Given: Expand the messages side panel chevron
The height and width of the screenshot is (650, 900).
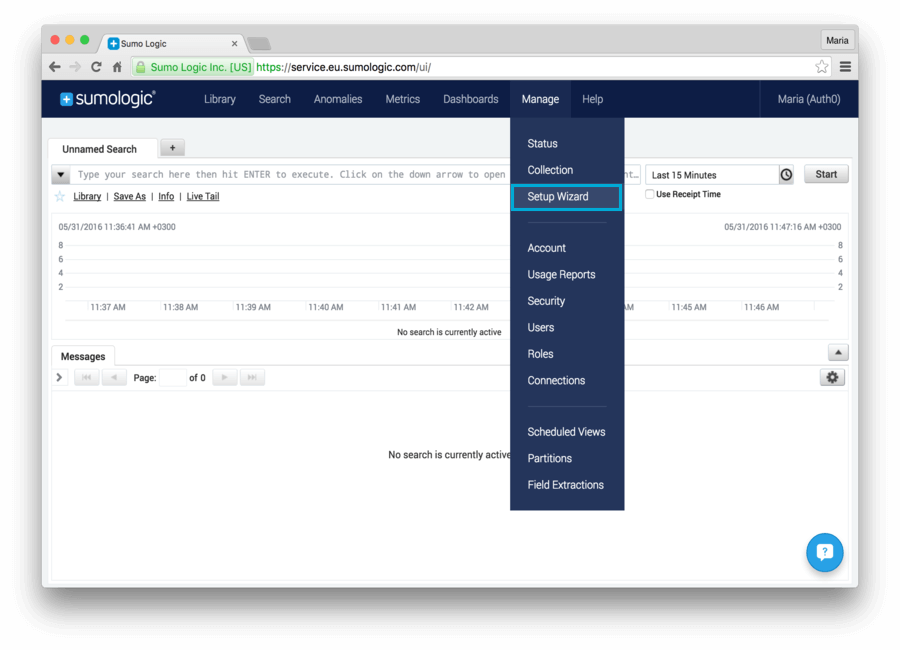Looking at the screenshot, I should pyautogui.click(x=59, y=377).
